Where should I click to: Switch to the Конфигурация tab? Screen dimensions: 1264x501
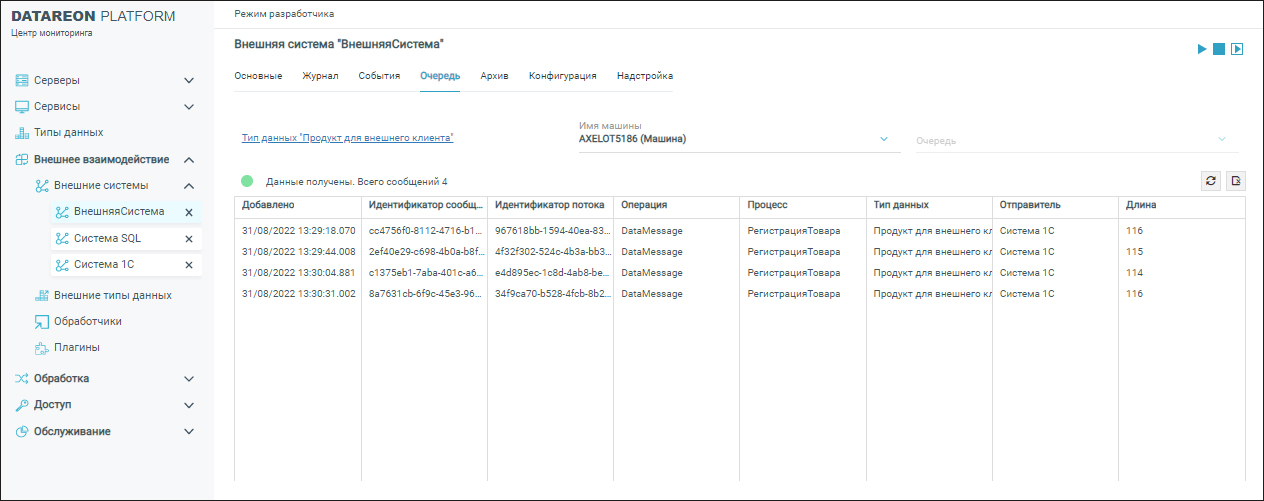pyautogui.click(x=562, y=76)
